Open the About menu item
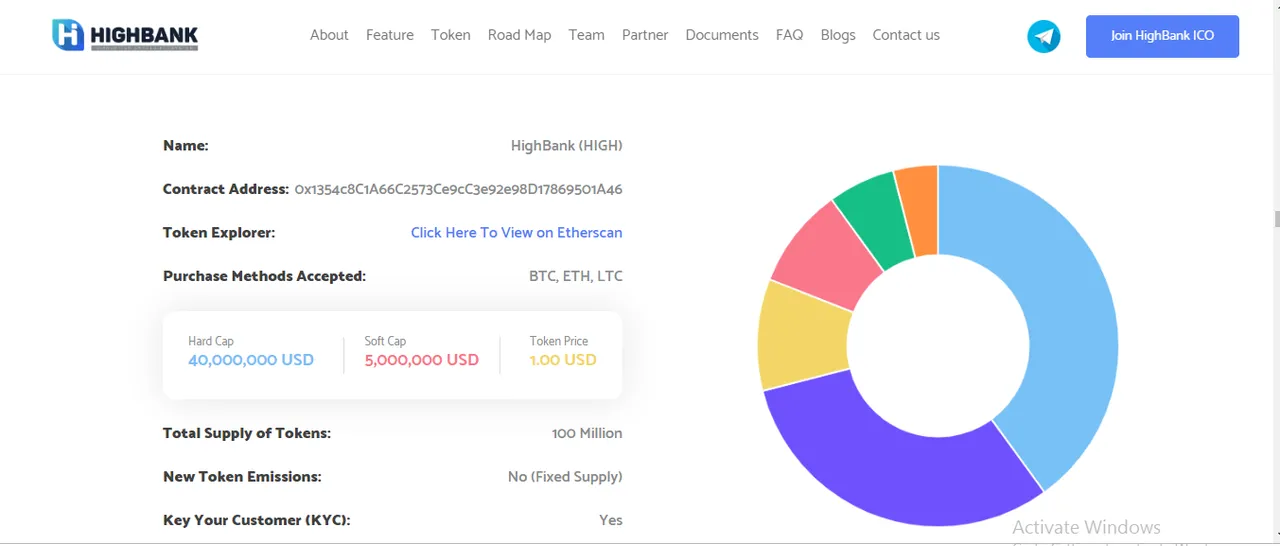This screenshot has width=1280, height=546. pos(329,35)
